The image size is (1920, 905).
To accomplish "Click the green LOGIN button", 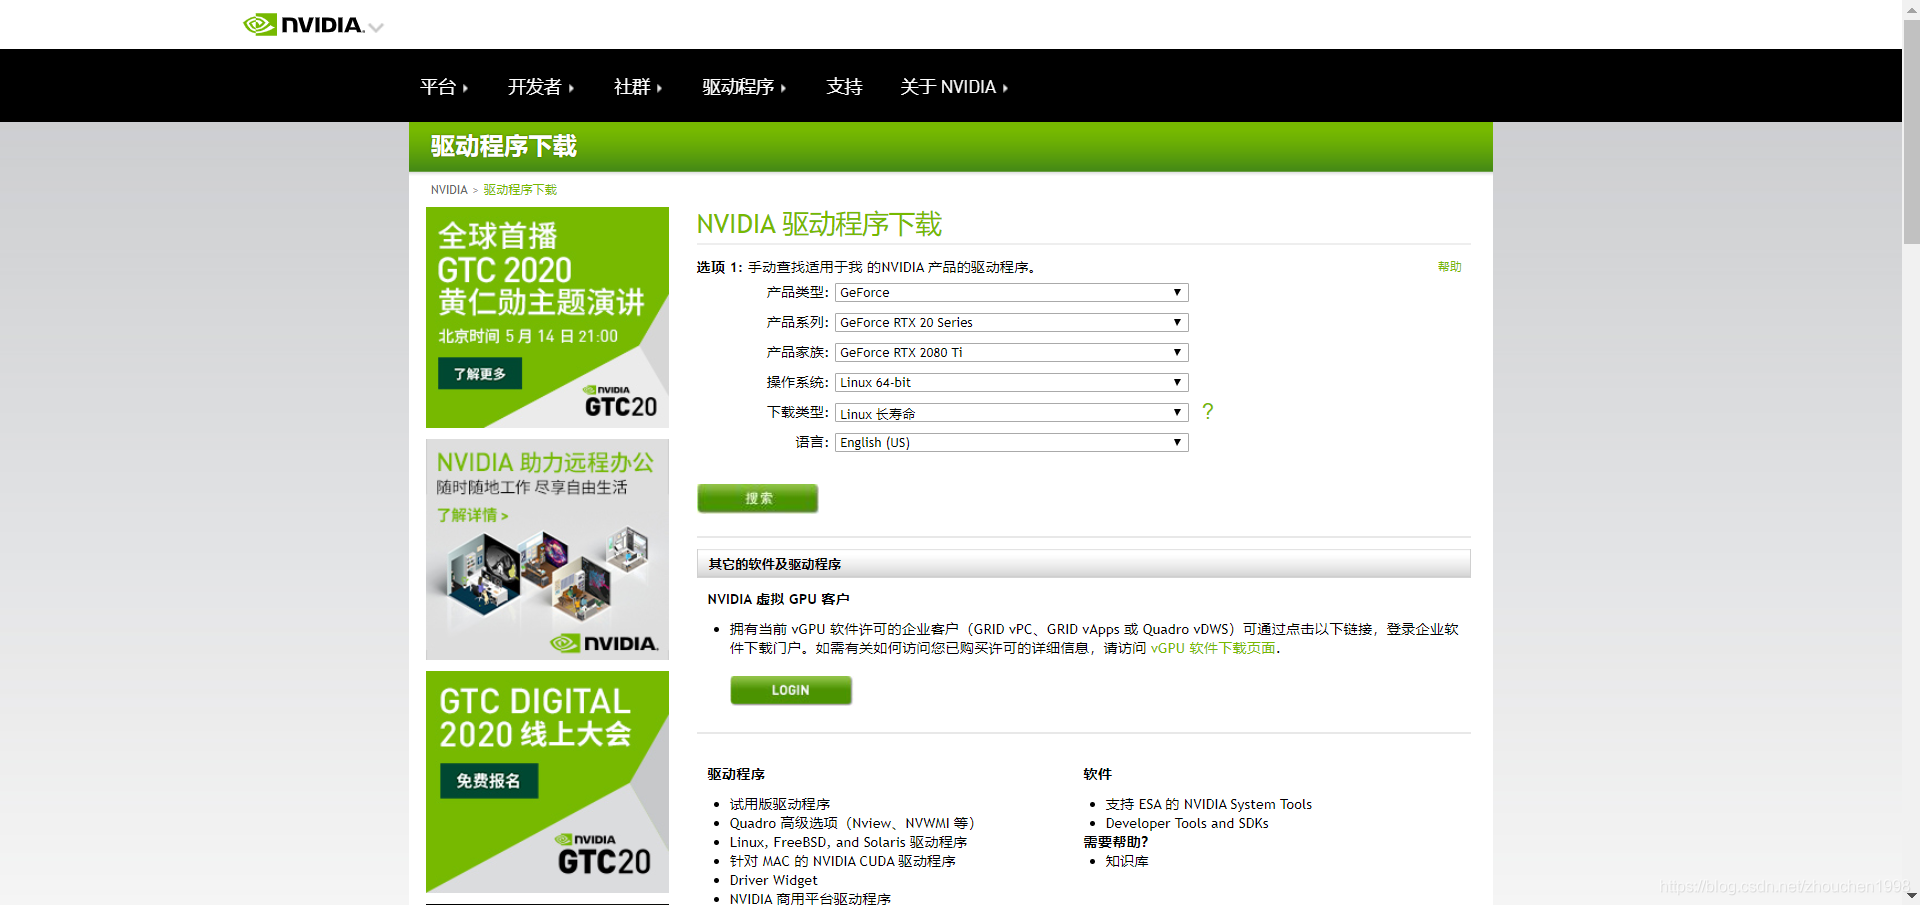I will tap(791, 690).
